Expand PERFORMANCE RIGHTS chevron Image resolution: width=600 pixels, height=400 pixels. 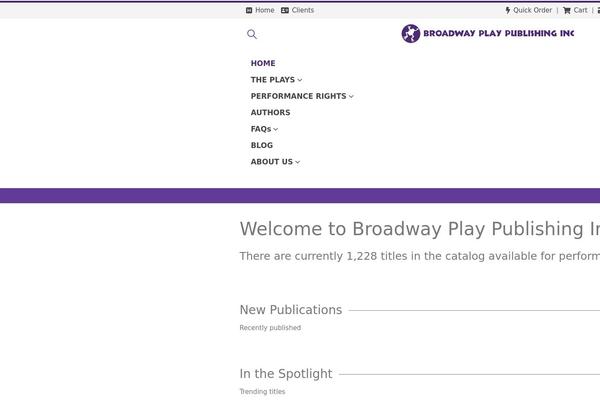tap(351, 96)
